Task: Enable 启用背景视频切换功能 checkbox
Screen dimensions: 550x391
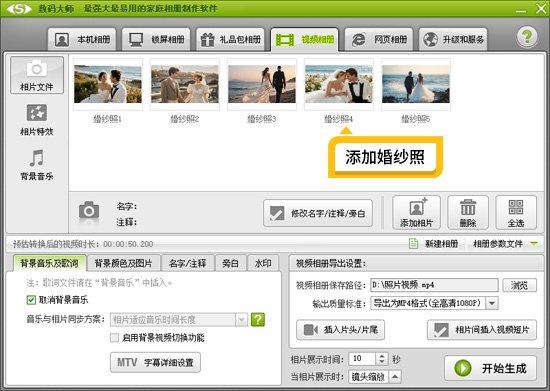Action: point(114,338)
